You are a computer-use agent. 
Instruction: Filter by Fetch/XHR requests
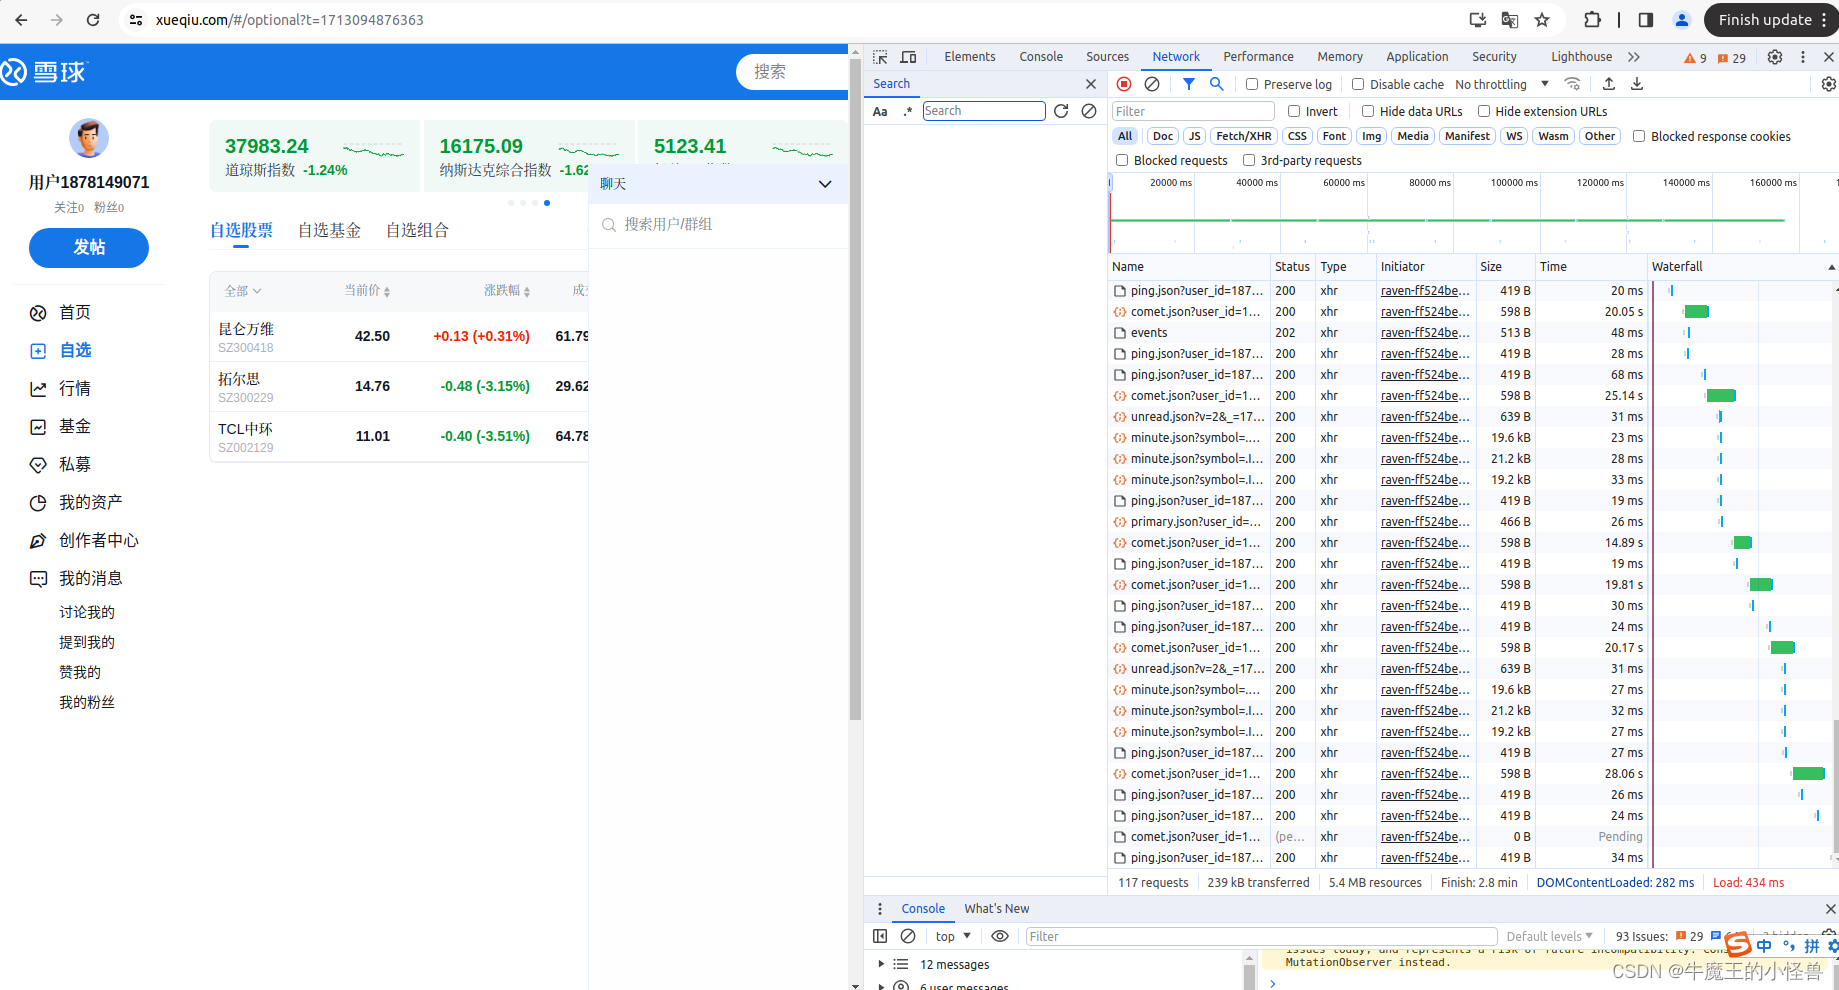point(1243,136)
